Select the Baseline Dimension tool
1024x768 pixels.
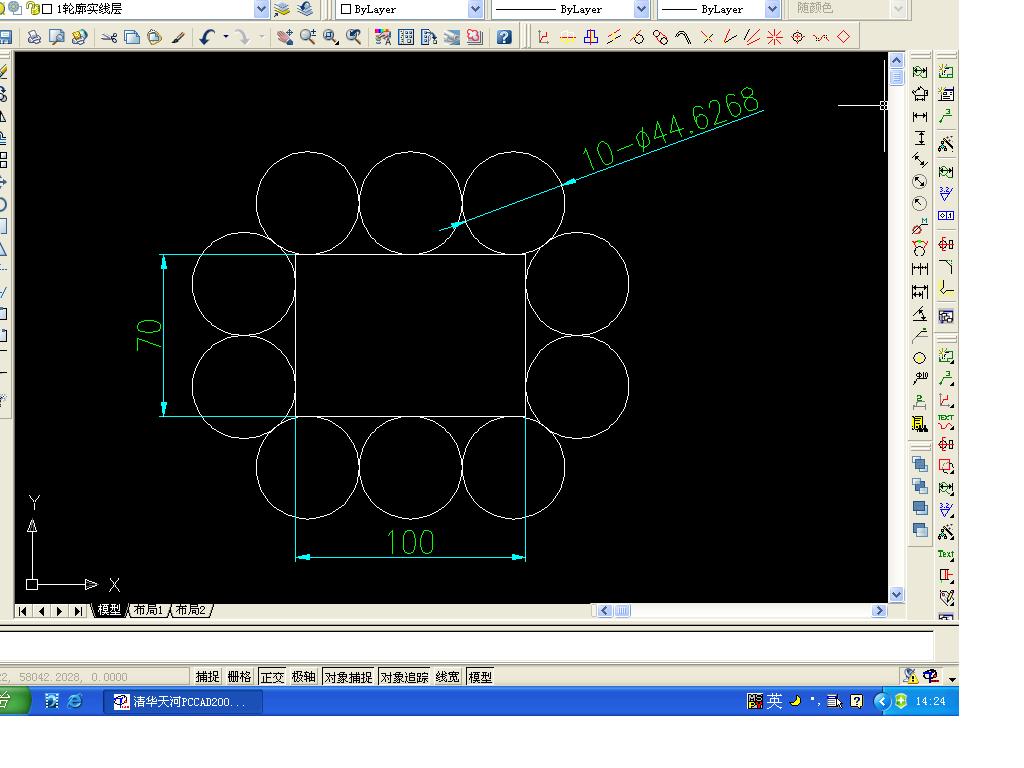920,291
